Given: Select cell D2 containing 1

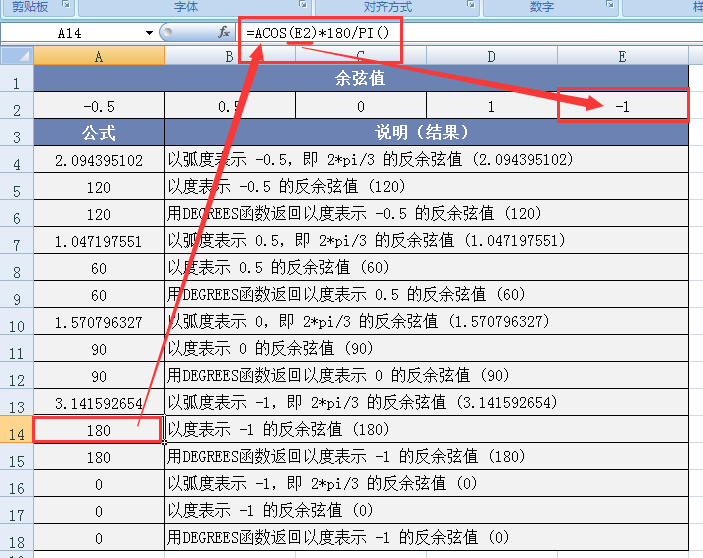Looking at the screenshot, I should point(492,106).
